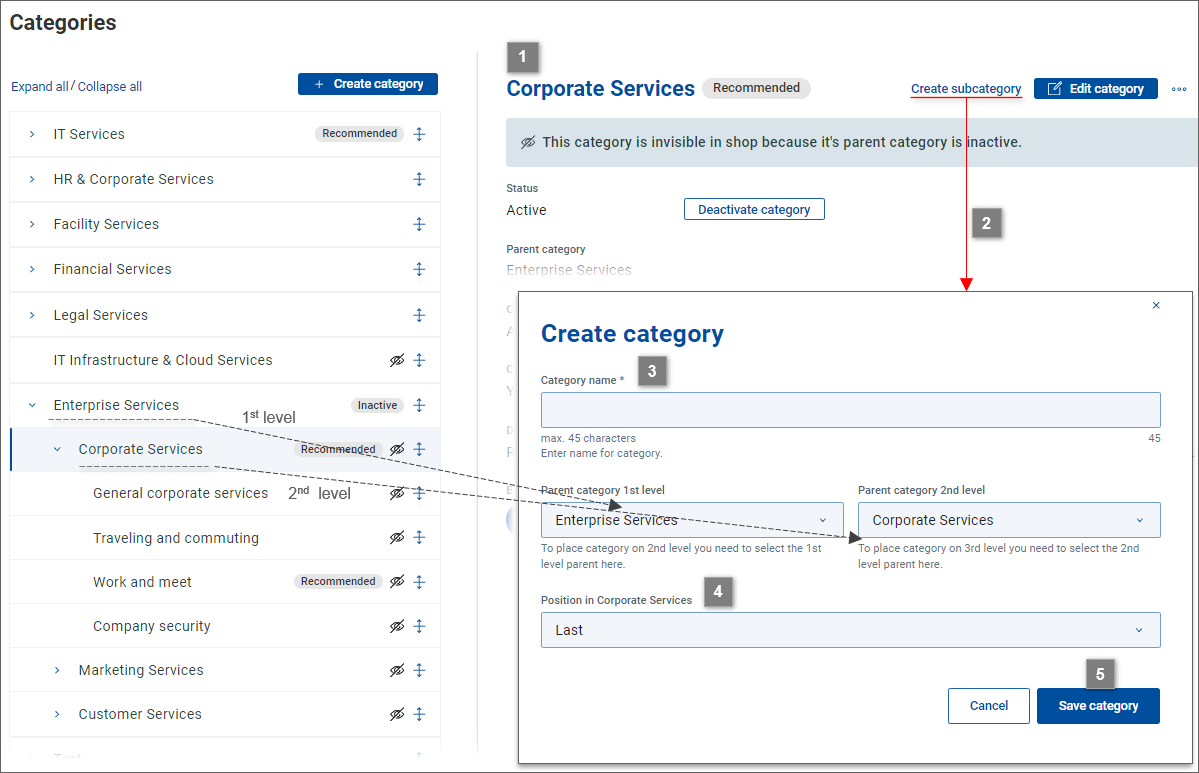Click the move handle icon for IT Services
This screenshot has height=773, width=1199.
(x=420, y=134)
